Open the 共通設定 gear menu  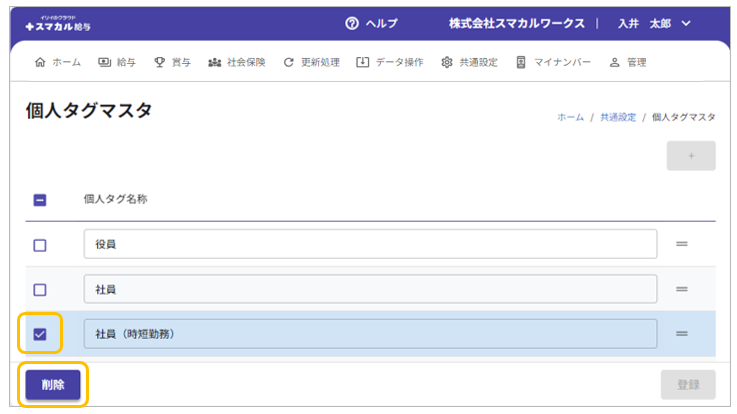pyautogui.click(x=469, y=62)
